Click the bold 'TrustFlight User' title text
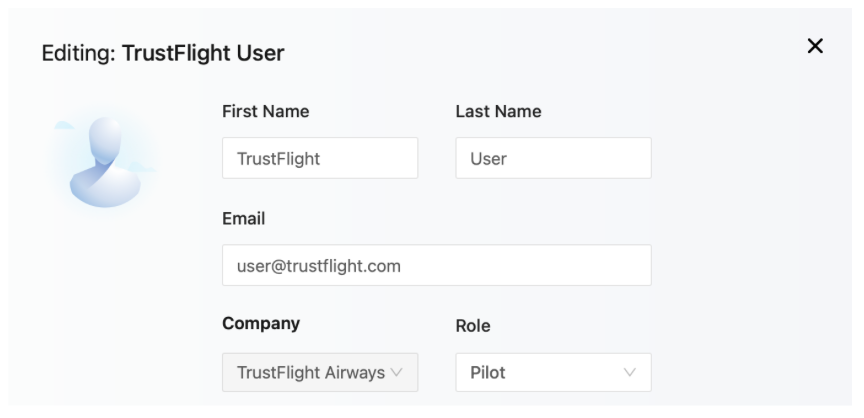The image size is (864, 418). coord(203,54)
